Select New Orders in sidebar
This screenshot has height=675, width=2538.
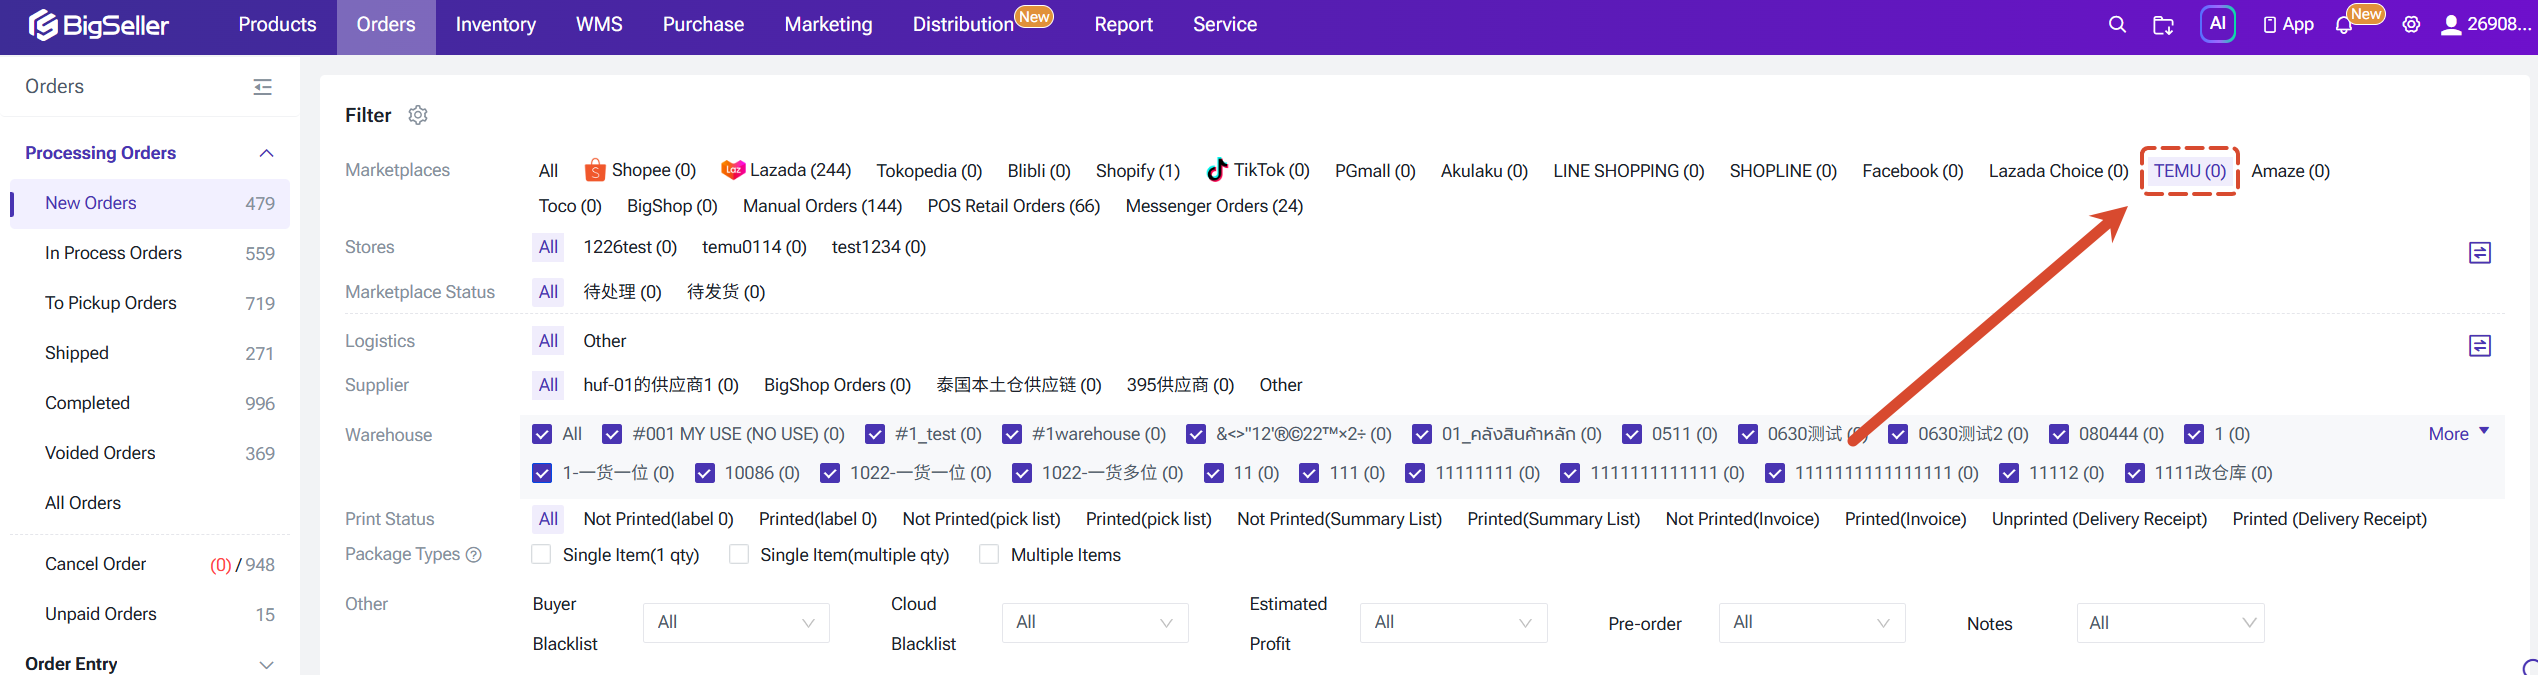[150, 204]
